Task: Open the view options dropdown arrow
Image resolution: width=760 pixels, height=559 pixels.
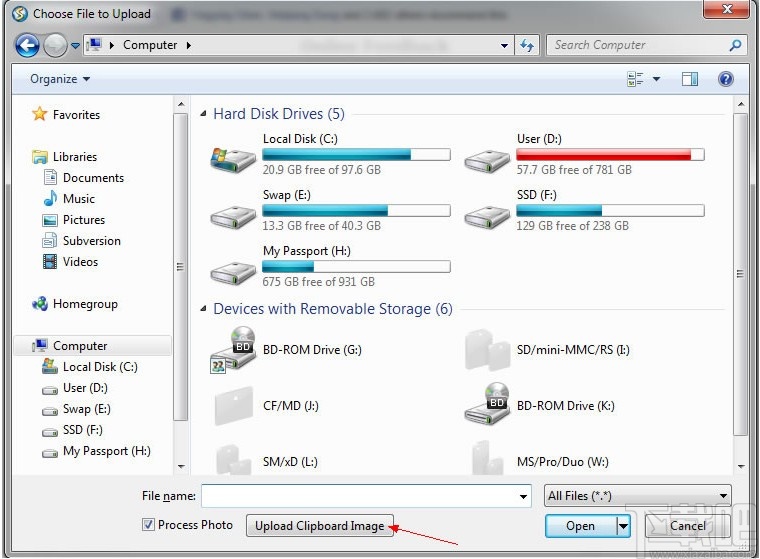Action: (656, 79)
